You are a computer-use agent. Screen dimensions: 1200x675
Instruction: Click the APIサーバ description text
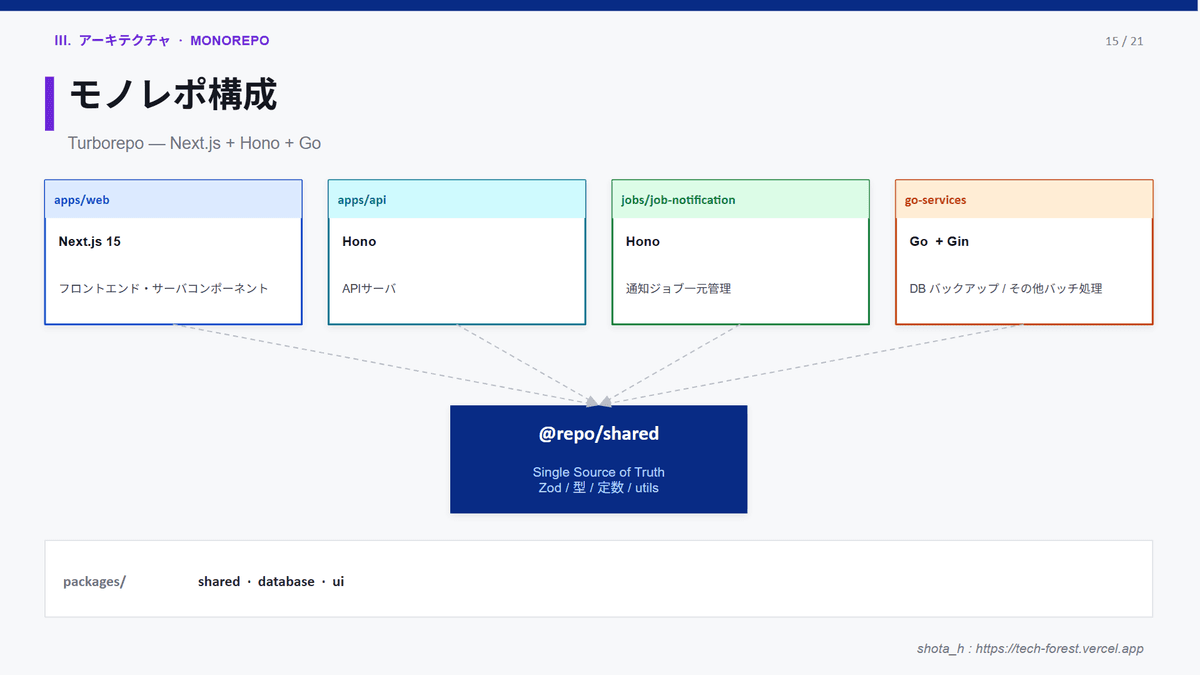[369, 289]
